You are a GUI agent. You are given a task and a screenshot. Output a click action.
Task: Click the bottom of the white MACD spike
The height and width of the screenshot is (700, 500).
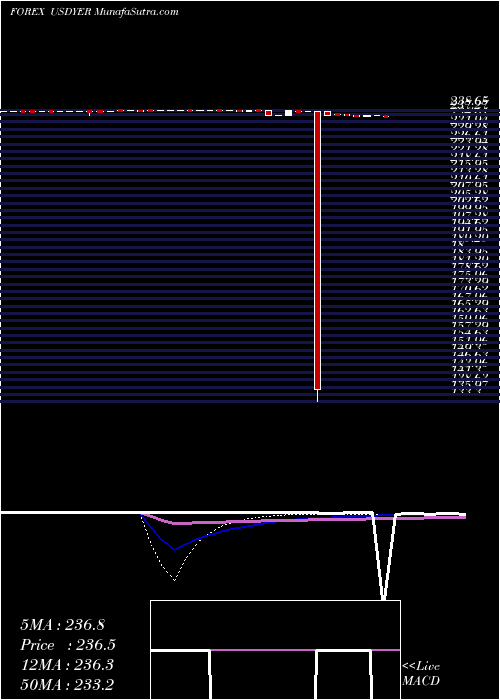point(383,596)
